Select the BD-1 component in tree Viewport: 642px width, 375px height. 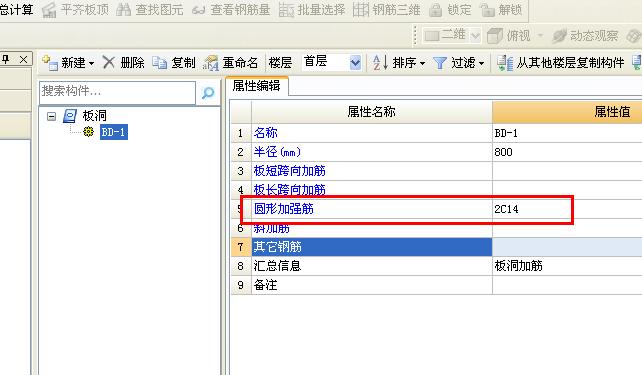[x=114, y=132]
